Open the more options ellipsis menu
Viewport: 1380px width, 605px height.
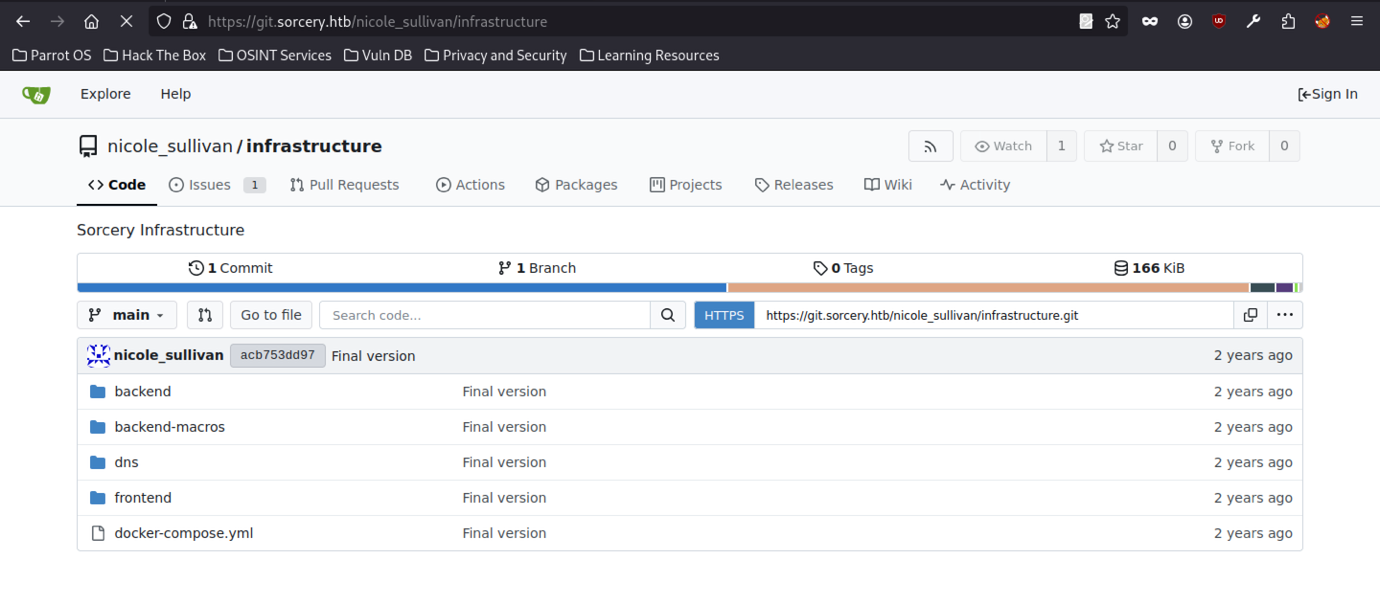click(x=1284, y=315)
